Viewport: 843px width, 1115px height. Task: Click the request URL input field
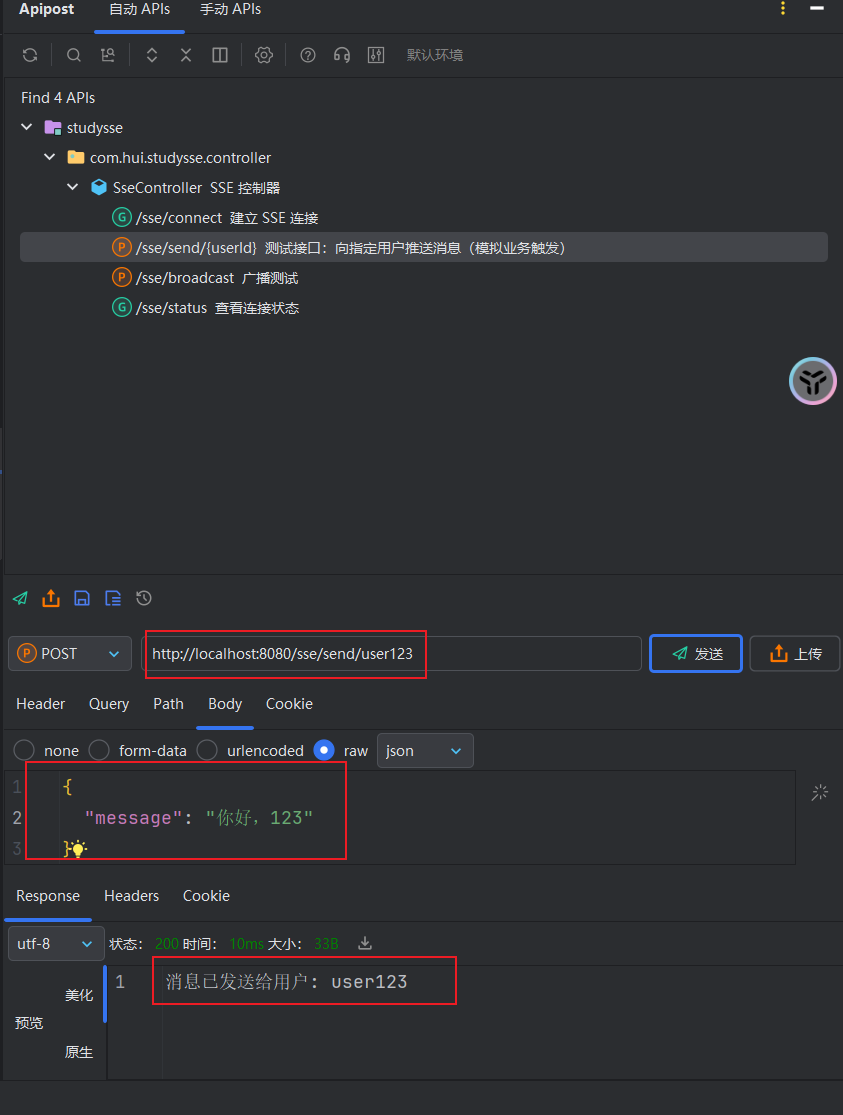391,653
